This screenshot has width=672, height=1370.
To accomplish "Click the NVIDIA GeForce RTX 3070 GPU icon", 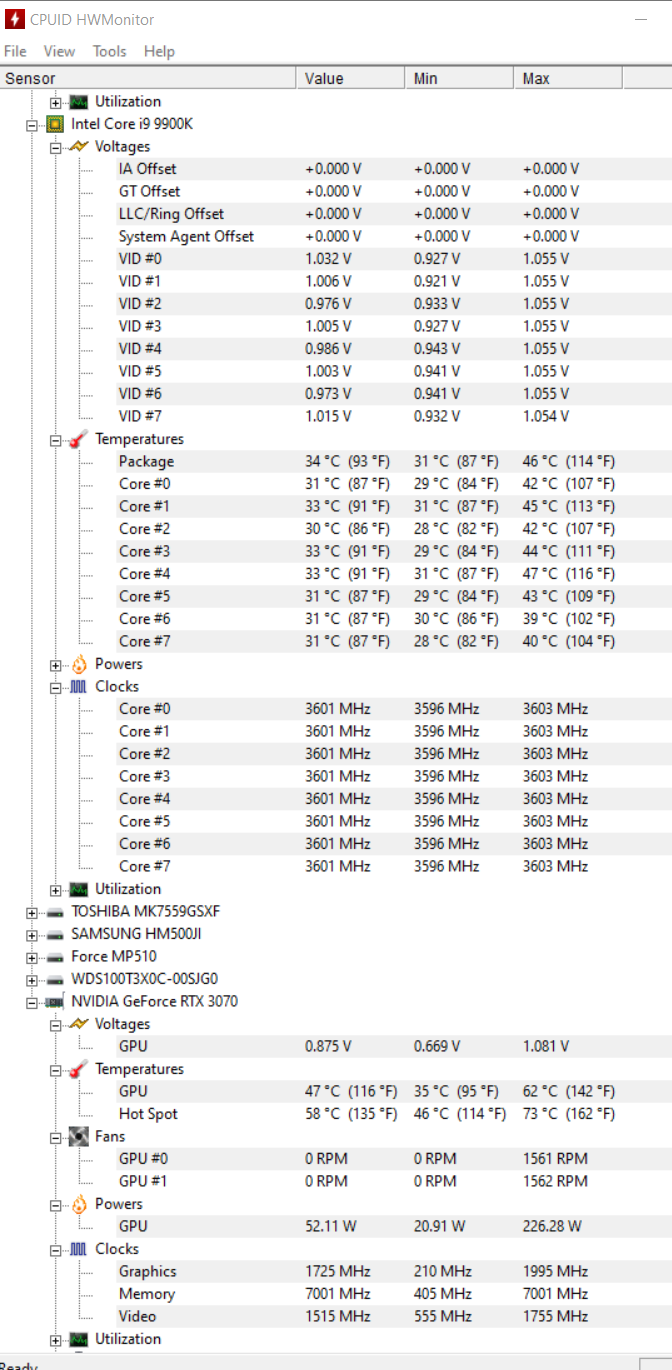I will pos(53,1001).
